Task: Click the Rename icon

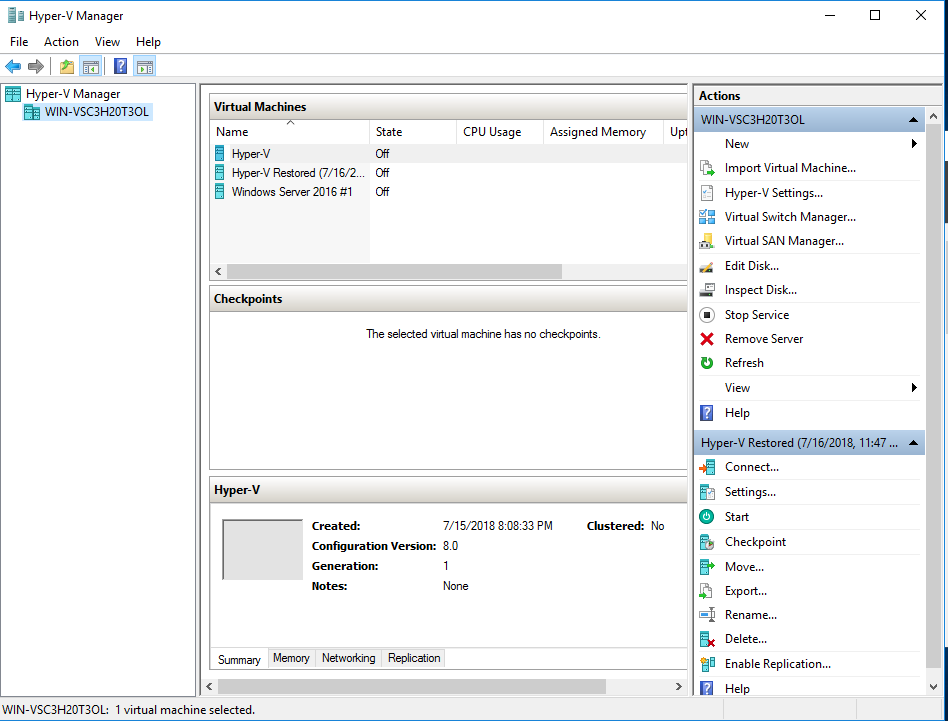Action: pos(707,615)
